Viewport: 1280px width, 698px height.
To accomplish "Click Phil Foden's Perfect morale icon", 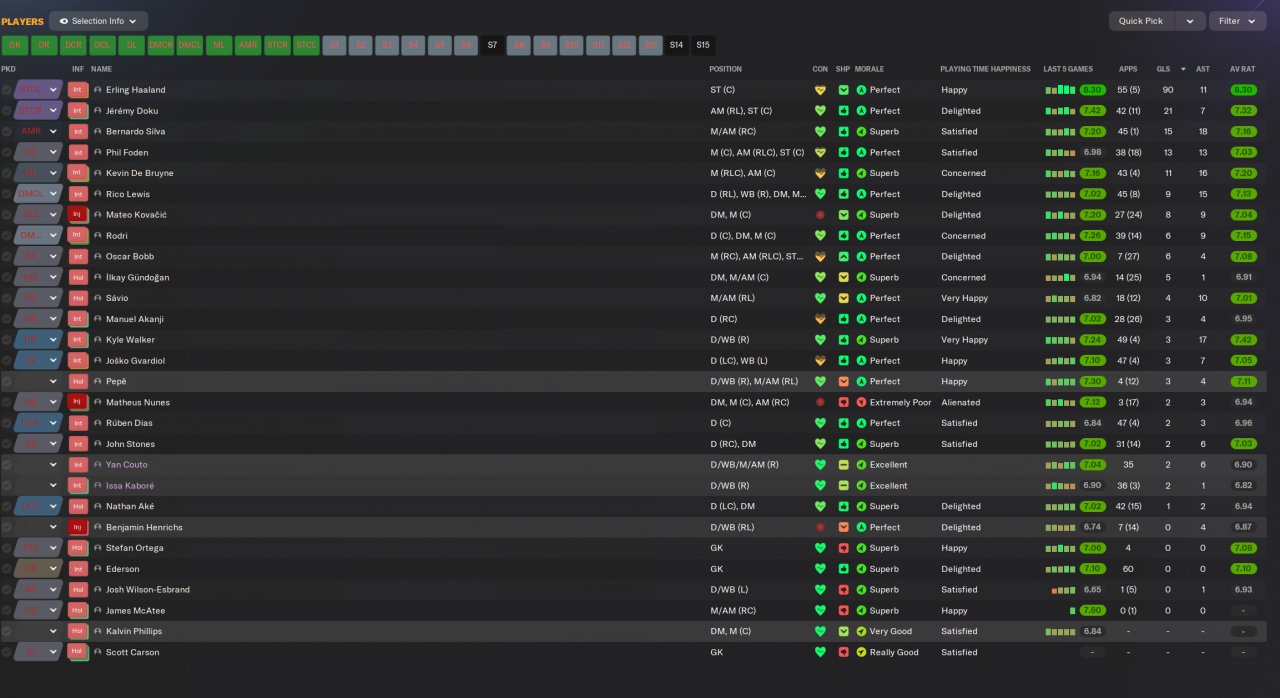I will tap(861, 152).
